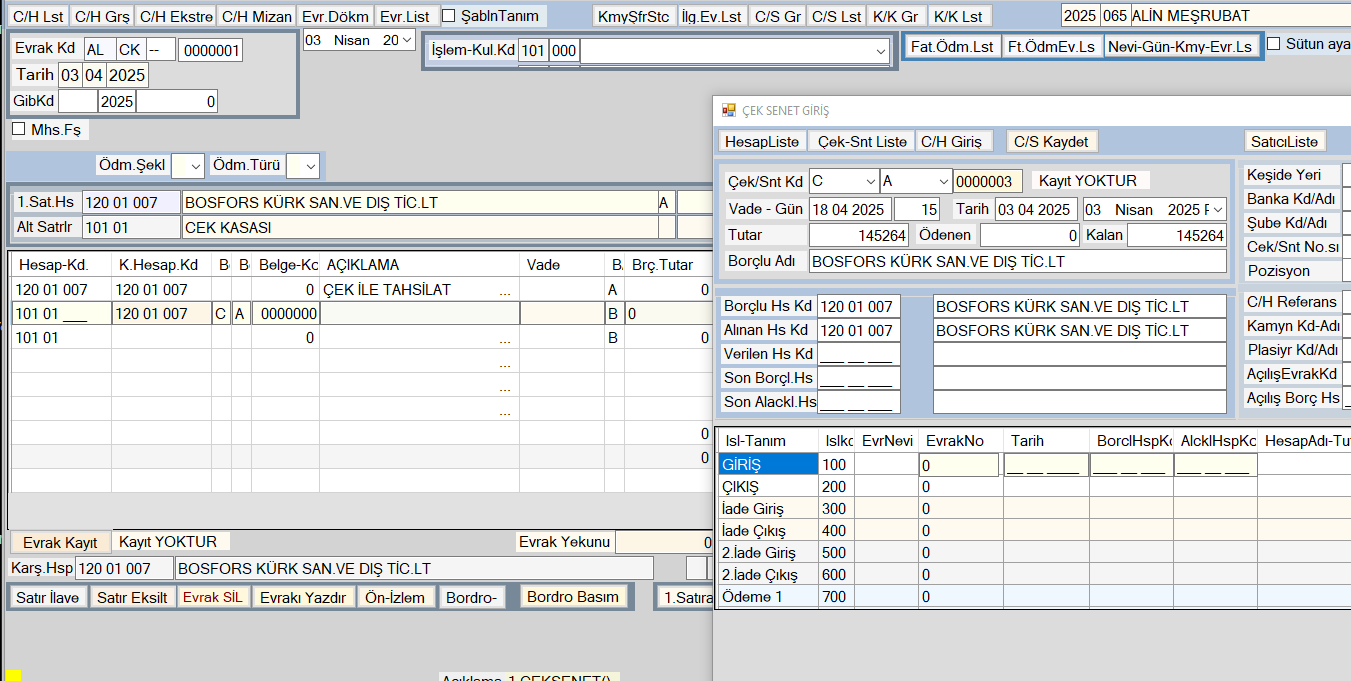Click the Evrakı Yazdır button

click(x=303, y=597)
